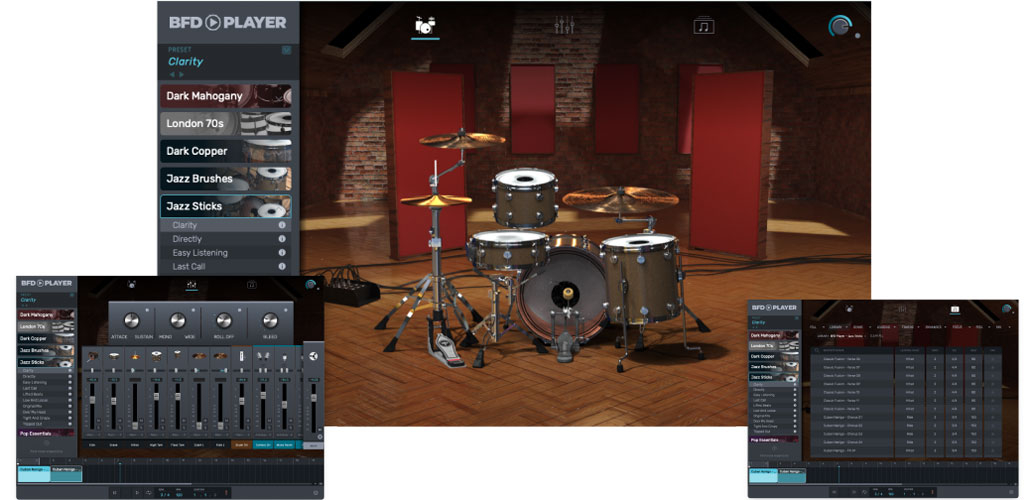Open the drum kit view tab
Image resolution: width=1033 pixels, height=500 pixels.
click(x=425, y=26)
